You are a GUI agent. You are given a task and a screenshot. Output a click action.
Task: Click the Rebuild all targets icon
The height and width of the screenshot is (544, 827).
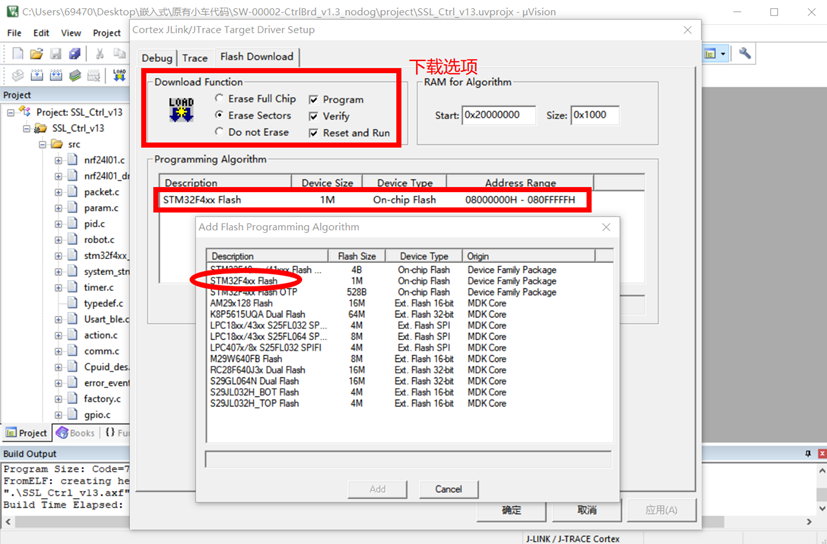55,75
